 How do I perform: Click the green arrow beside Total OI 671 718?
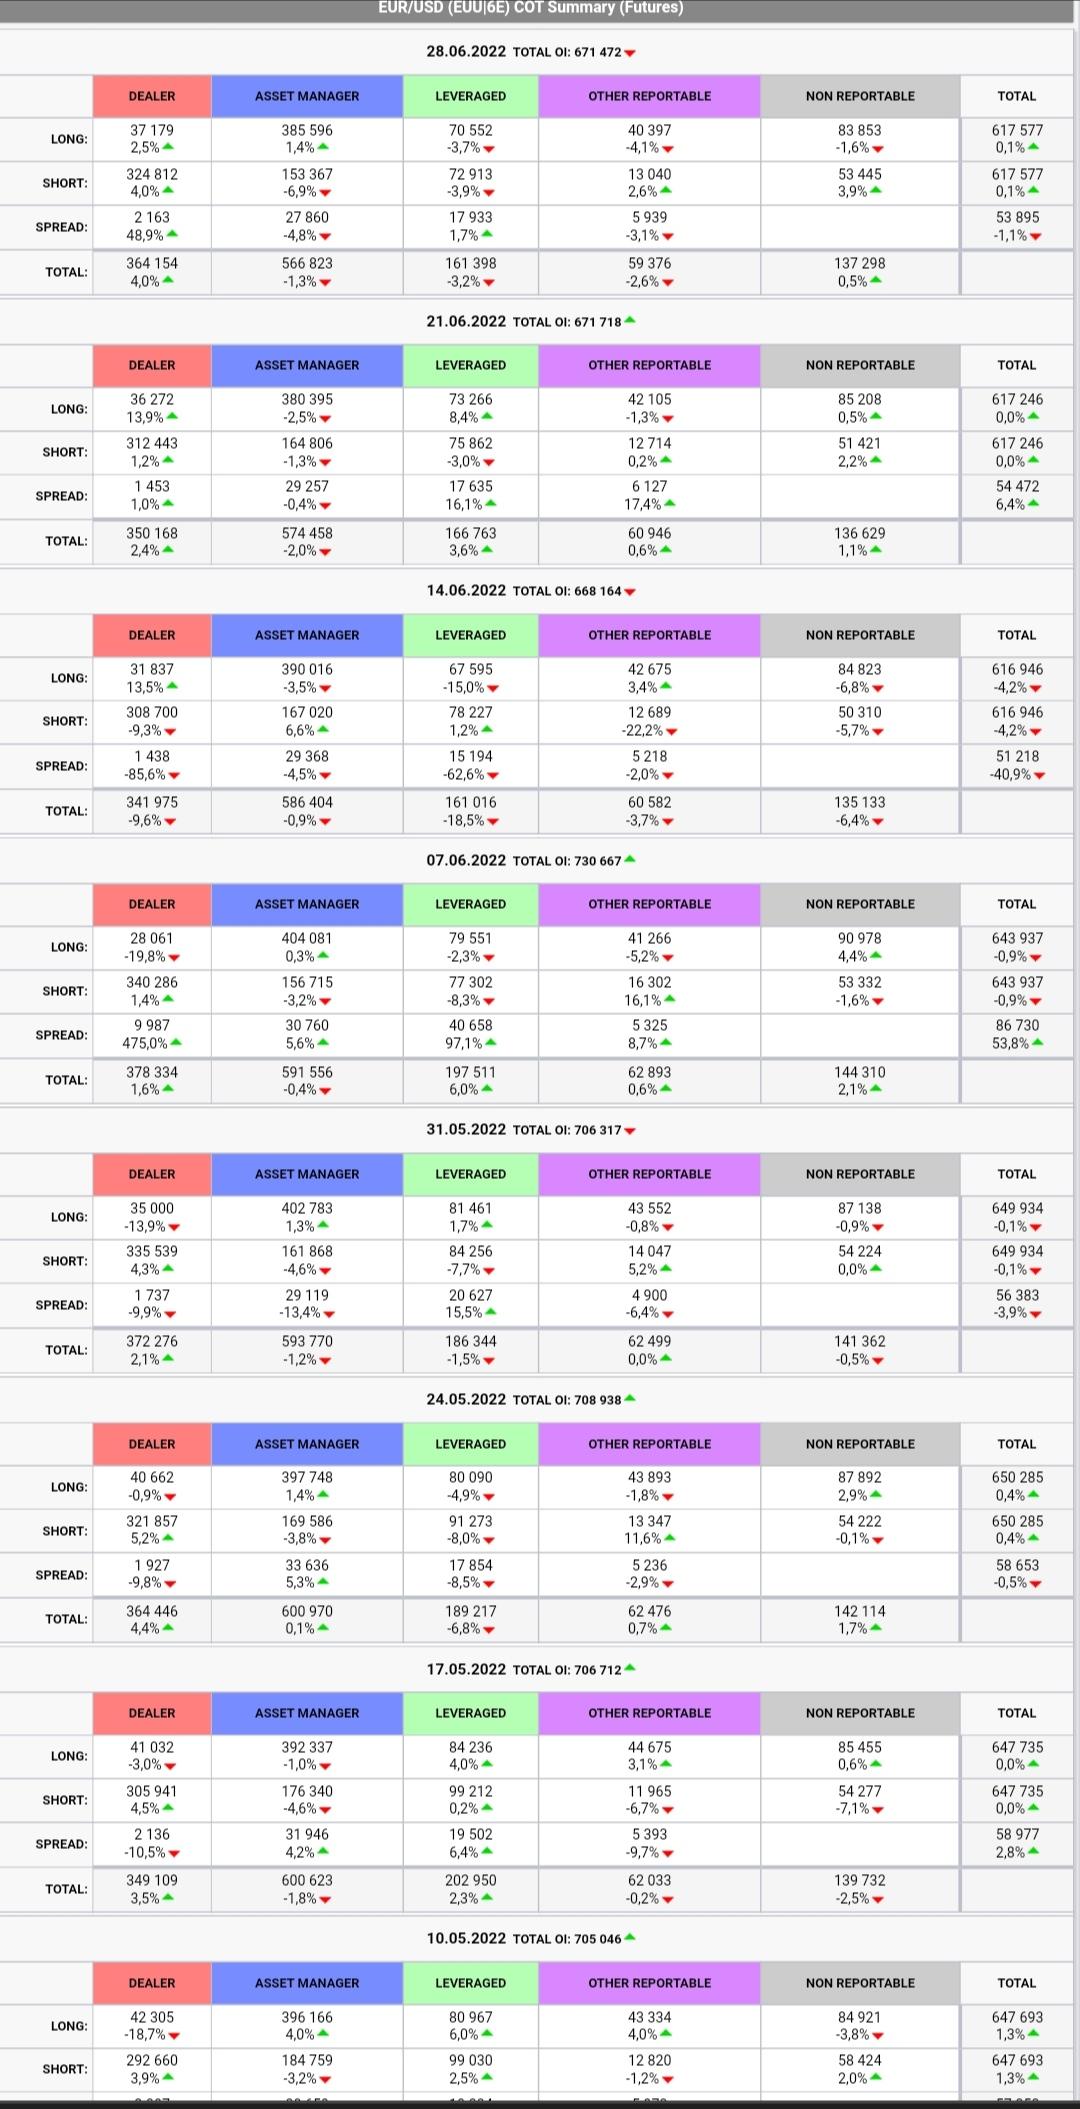point(630,321)
